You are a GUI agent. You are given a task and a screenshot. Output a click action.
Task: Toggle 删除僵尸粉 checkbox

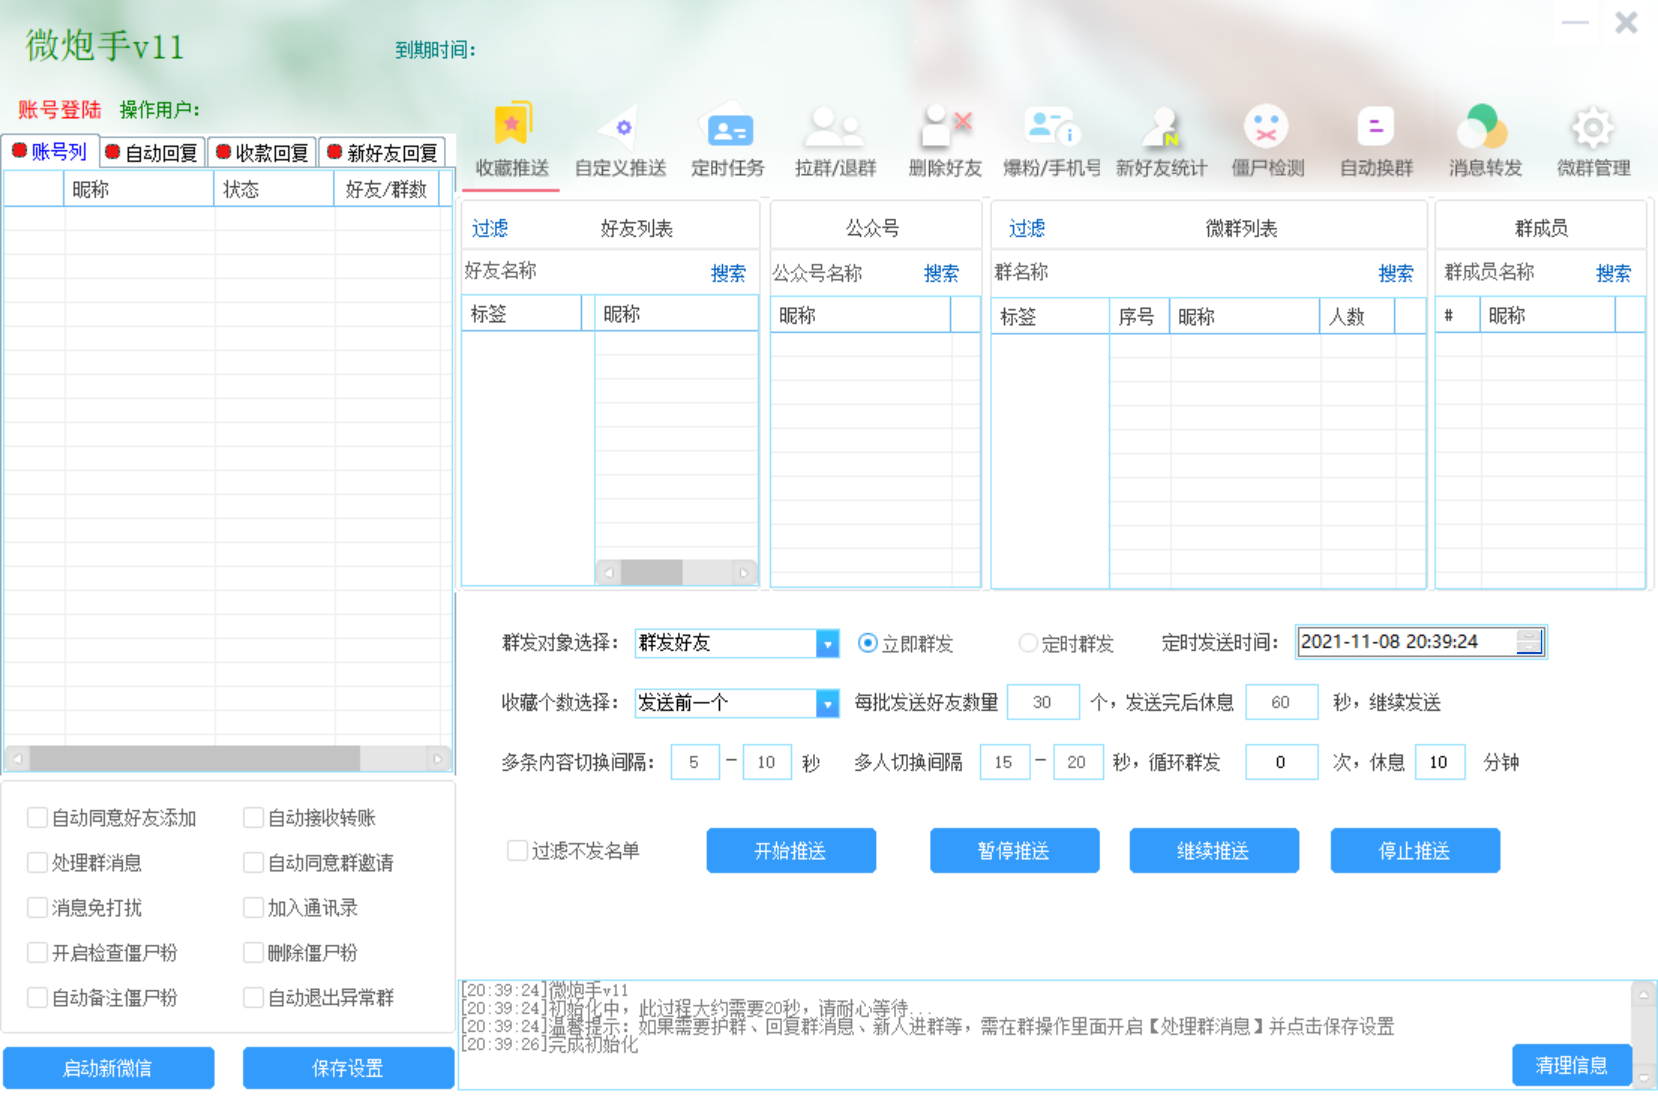pos(253,953)
